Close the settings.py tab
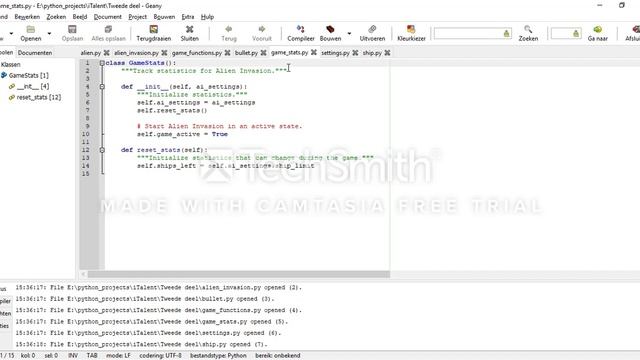Screen dimensions: 640x360 click(x=355, y=53)
